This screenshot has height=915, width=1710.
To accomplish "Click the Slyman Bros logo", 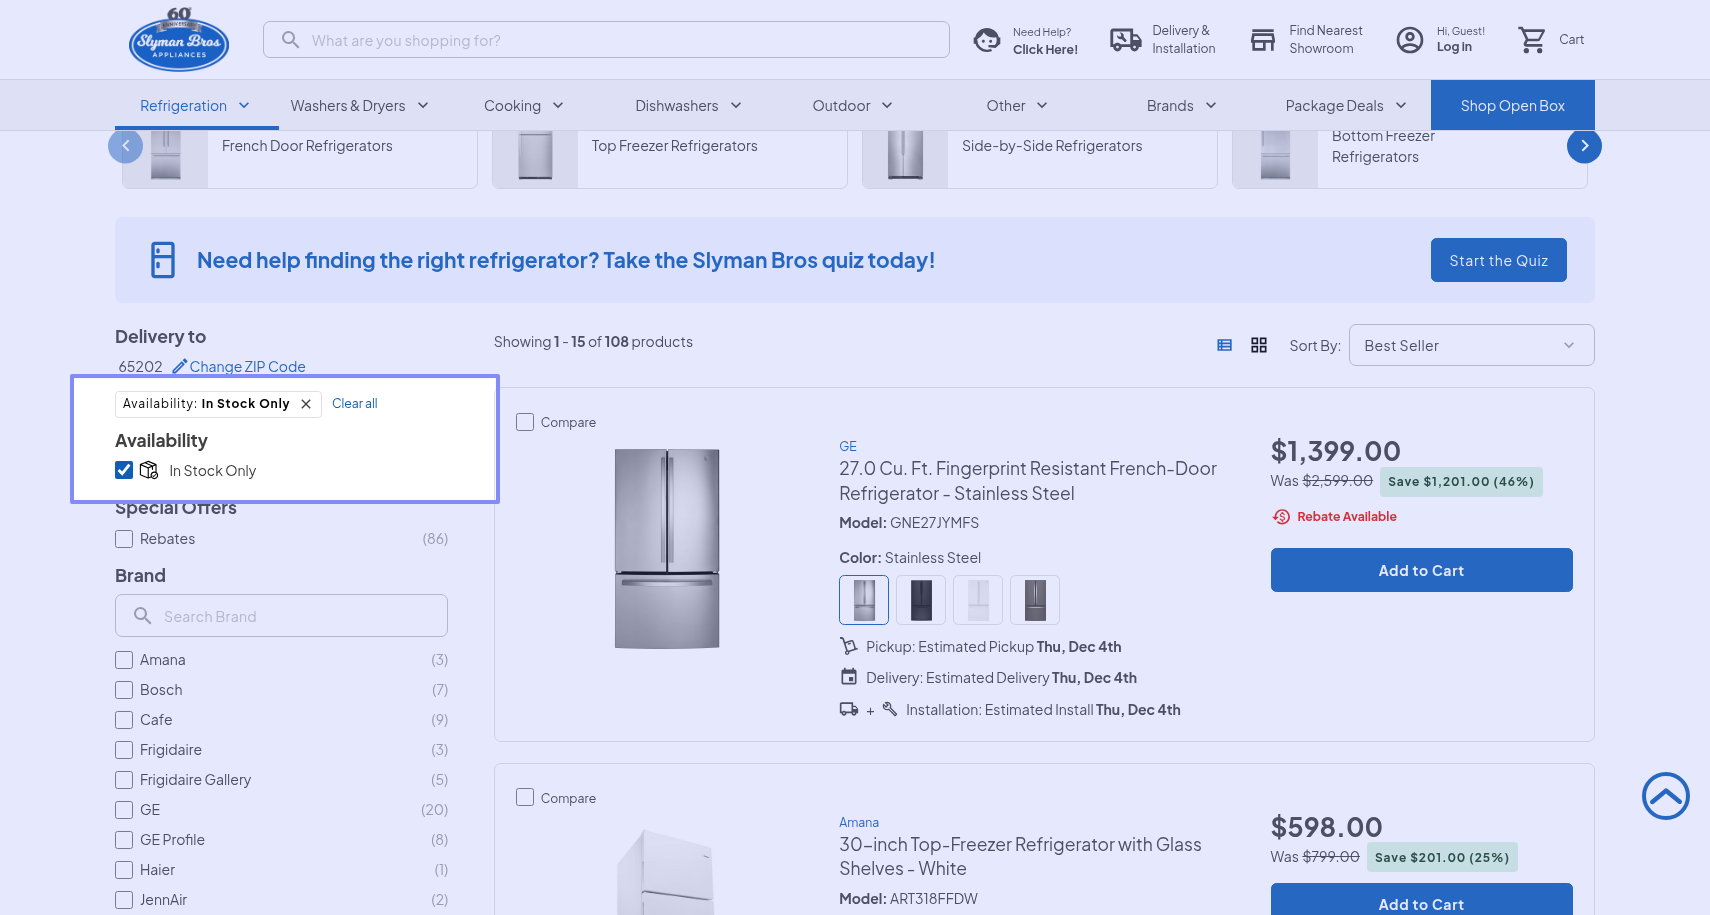I will (179, 40).
